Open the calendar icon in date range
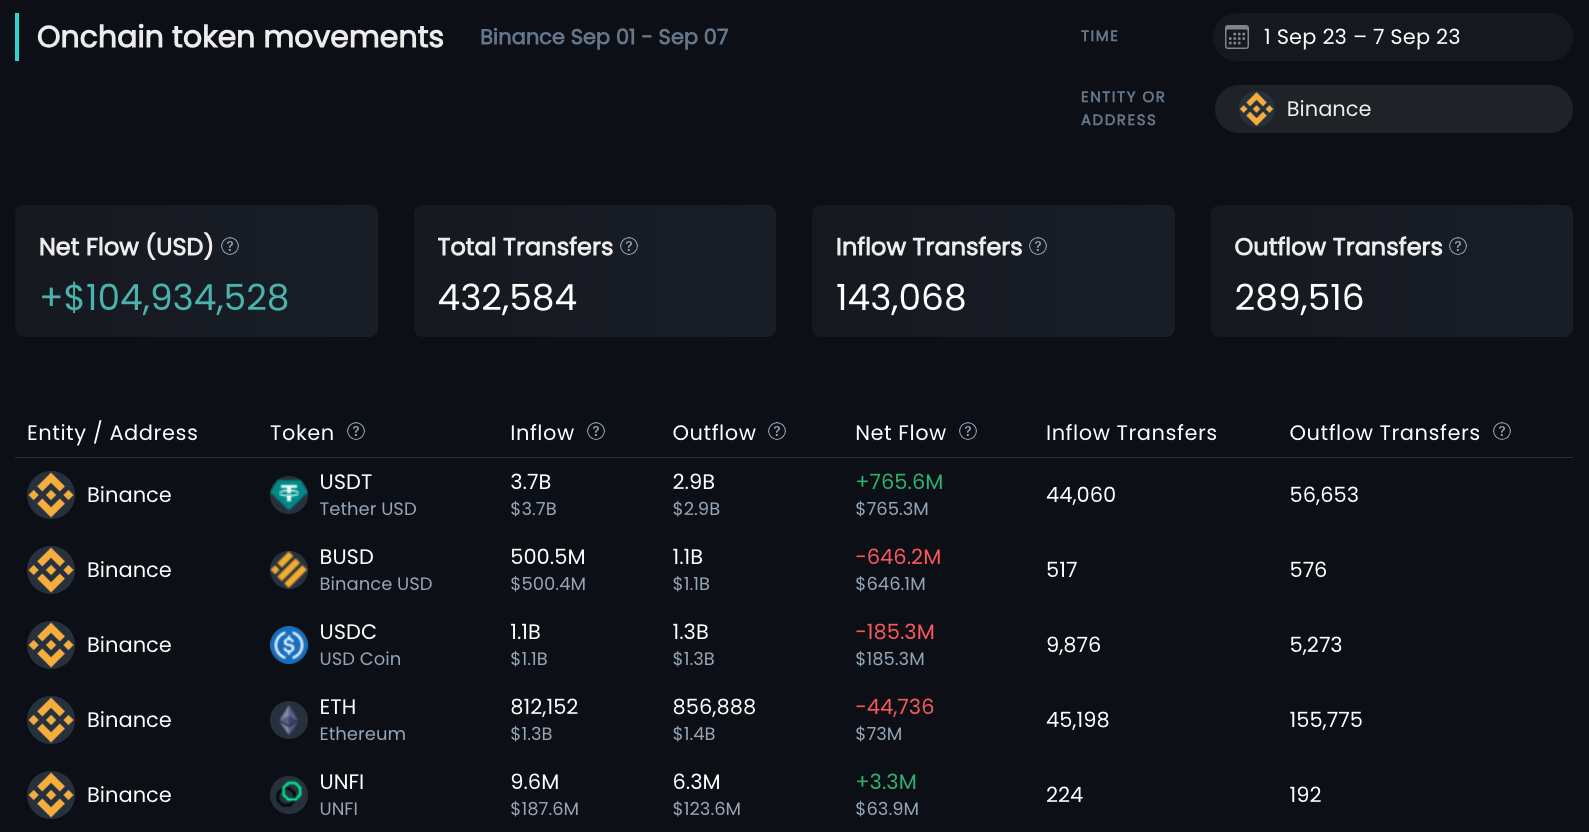1589x832 pixels. point(1237,38)
